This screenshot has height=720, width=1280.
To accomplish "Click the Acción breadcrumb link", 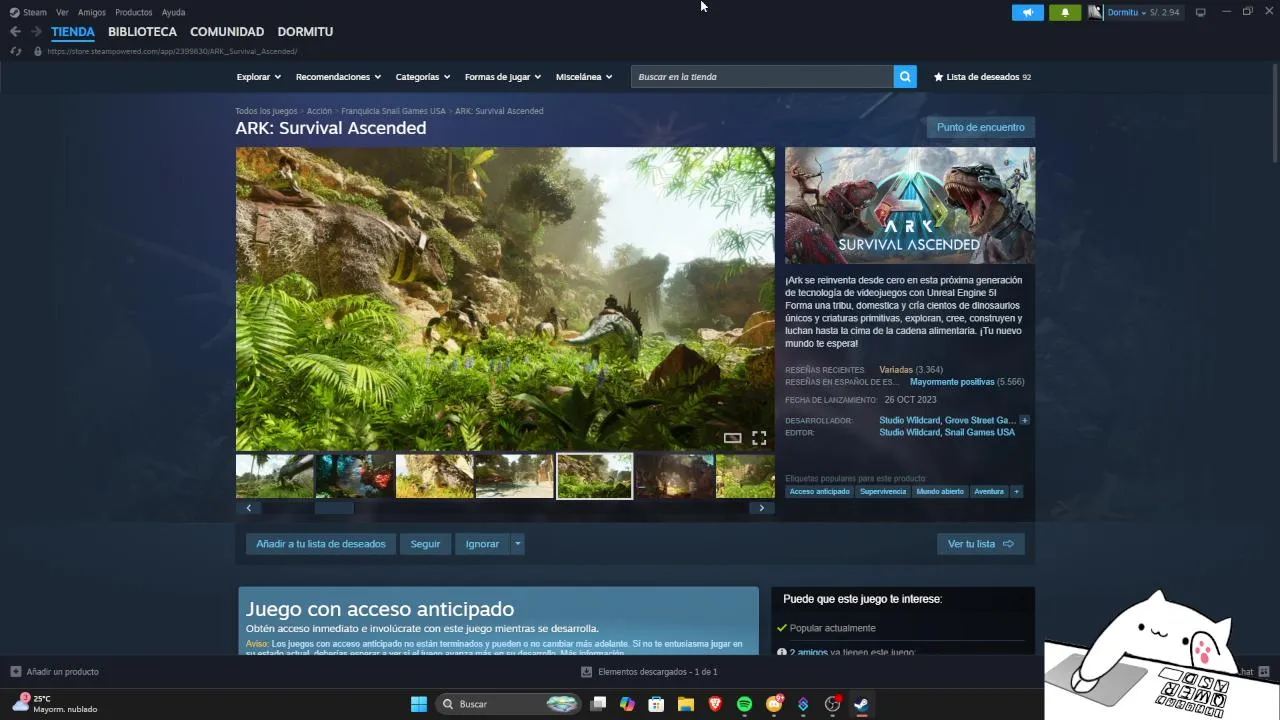I will 319,111.
